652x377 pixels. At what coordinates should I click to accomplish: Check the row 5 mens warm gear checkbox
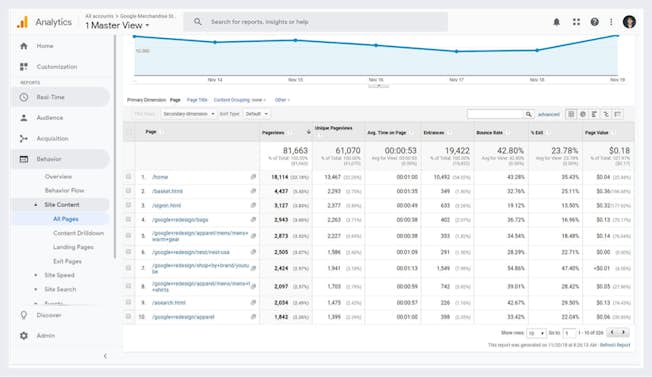point(128,236)
